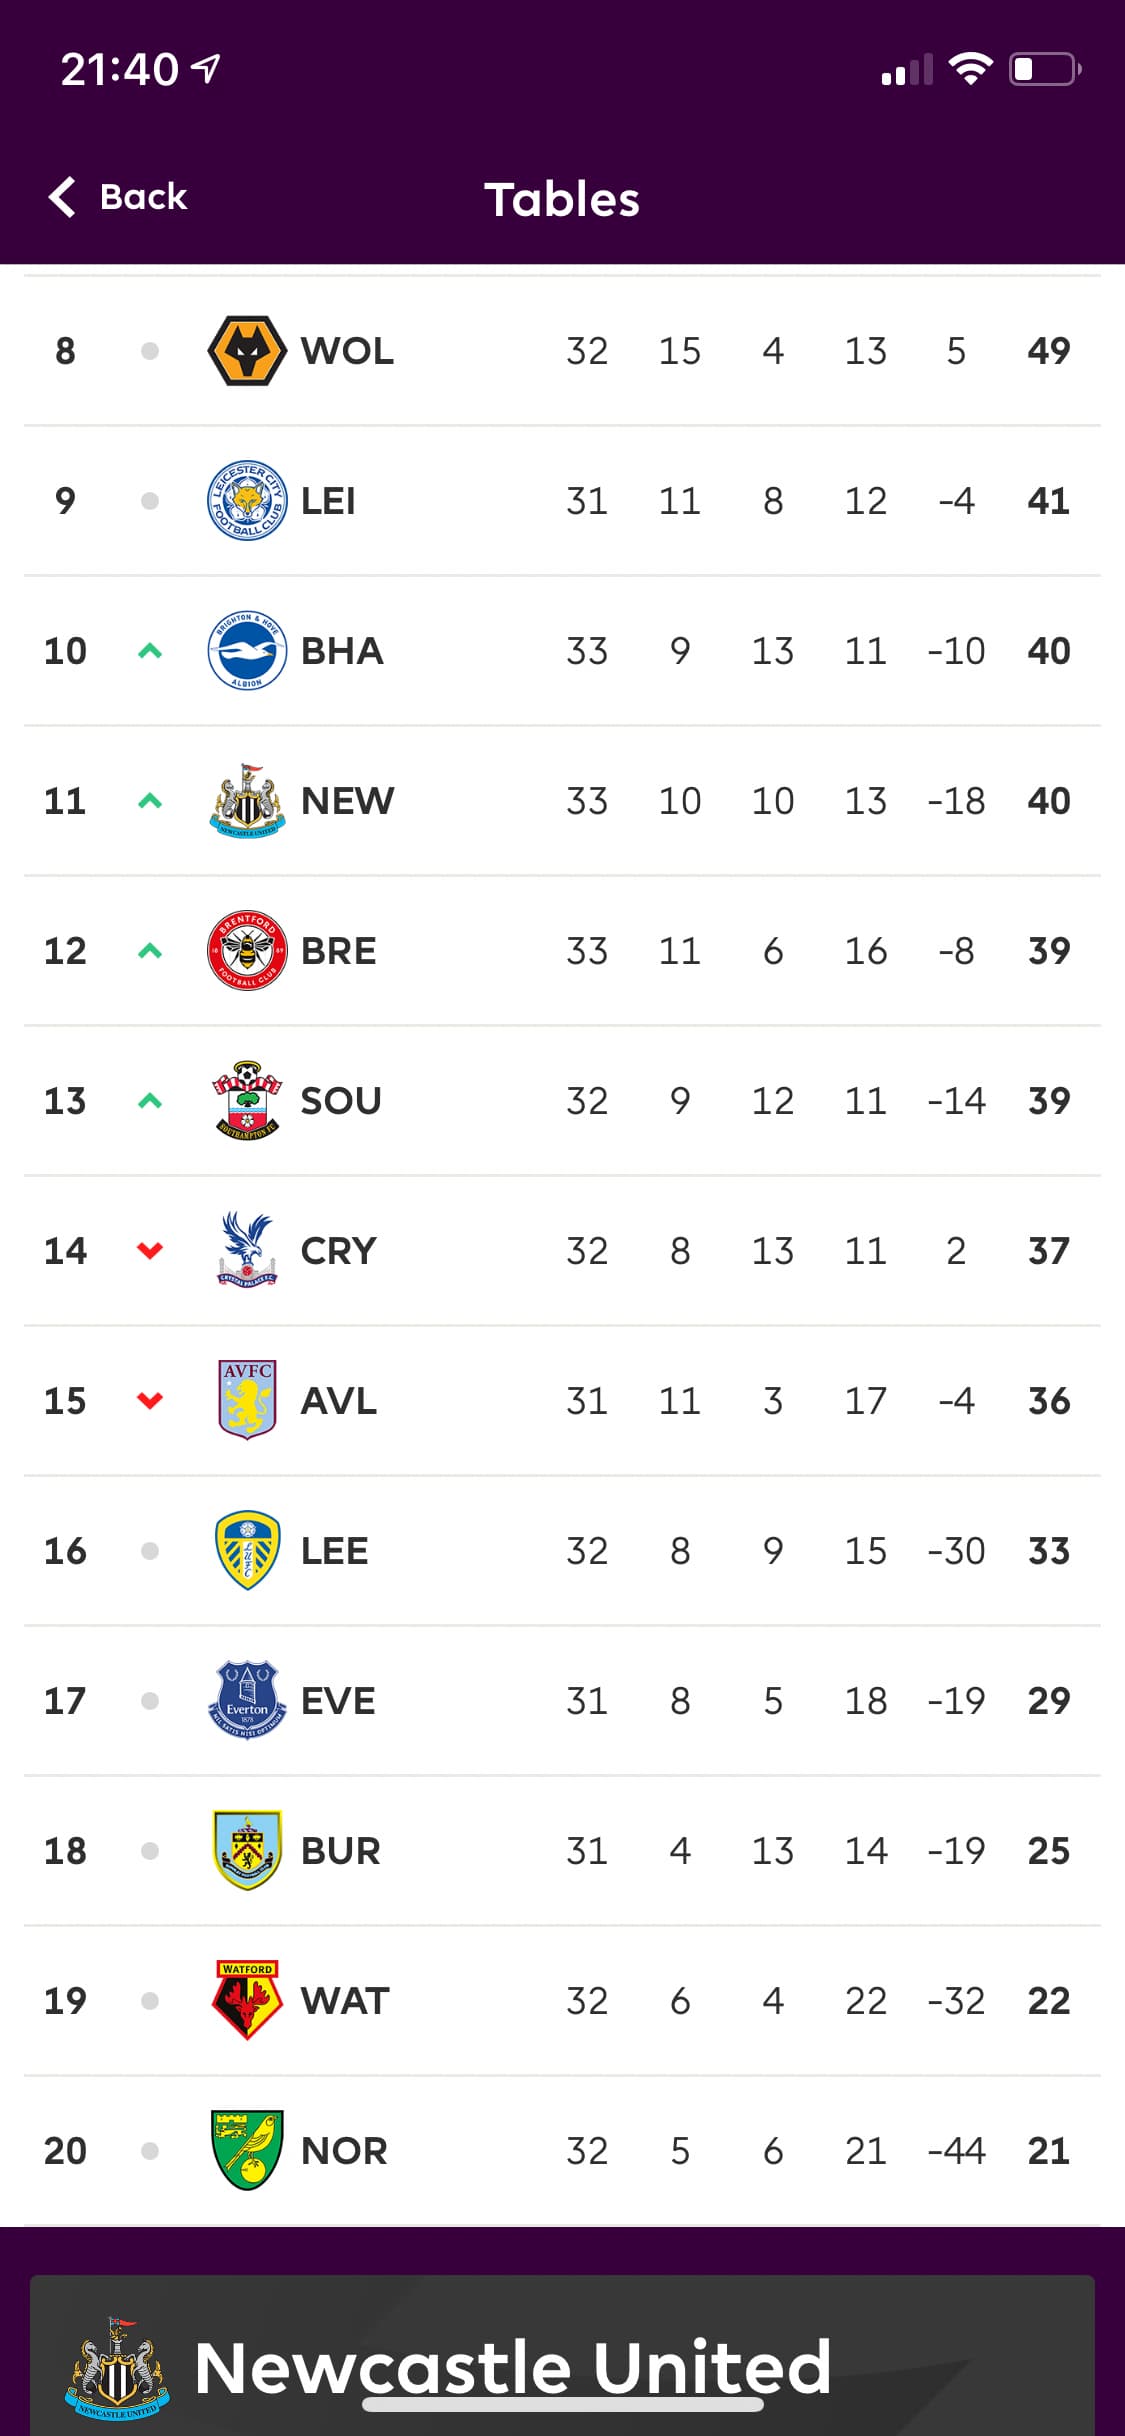Image resolution: width=1125 pixels, height=2436 pixels.
Task: Tap the red down arrow beside AVL
Action: point(150,1400)
